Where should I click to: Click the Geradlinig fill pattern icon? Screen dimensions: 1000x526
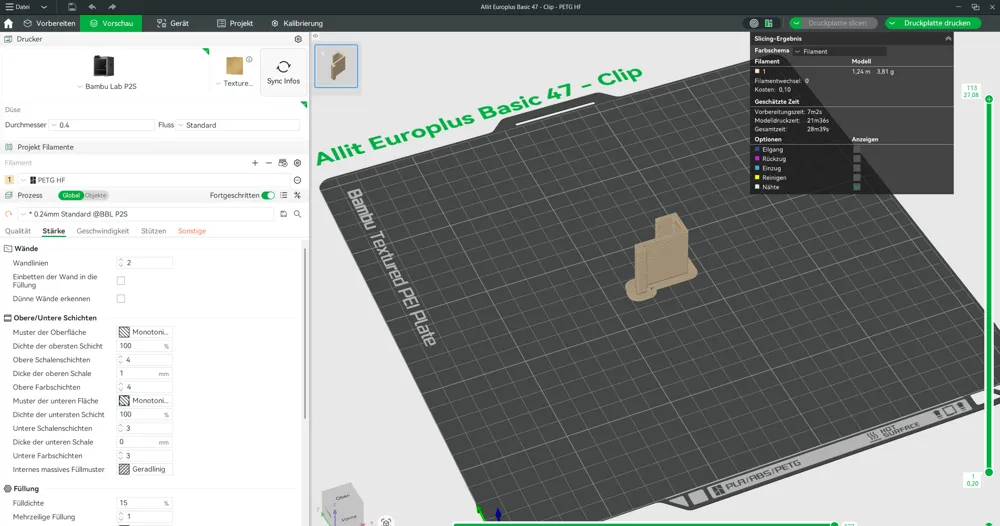(124, 469)
